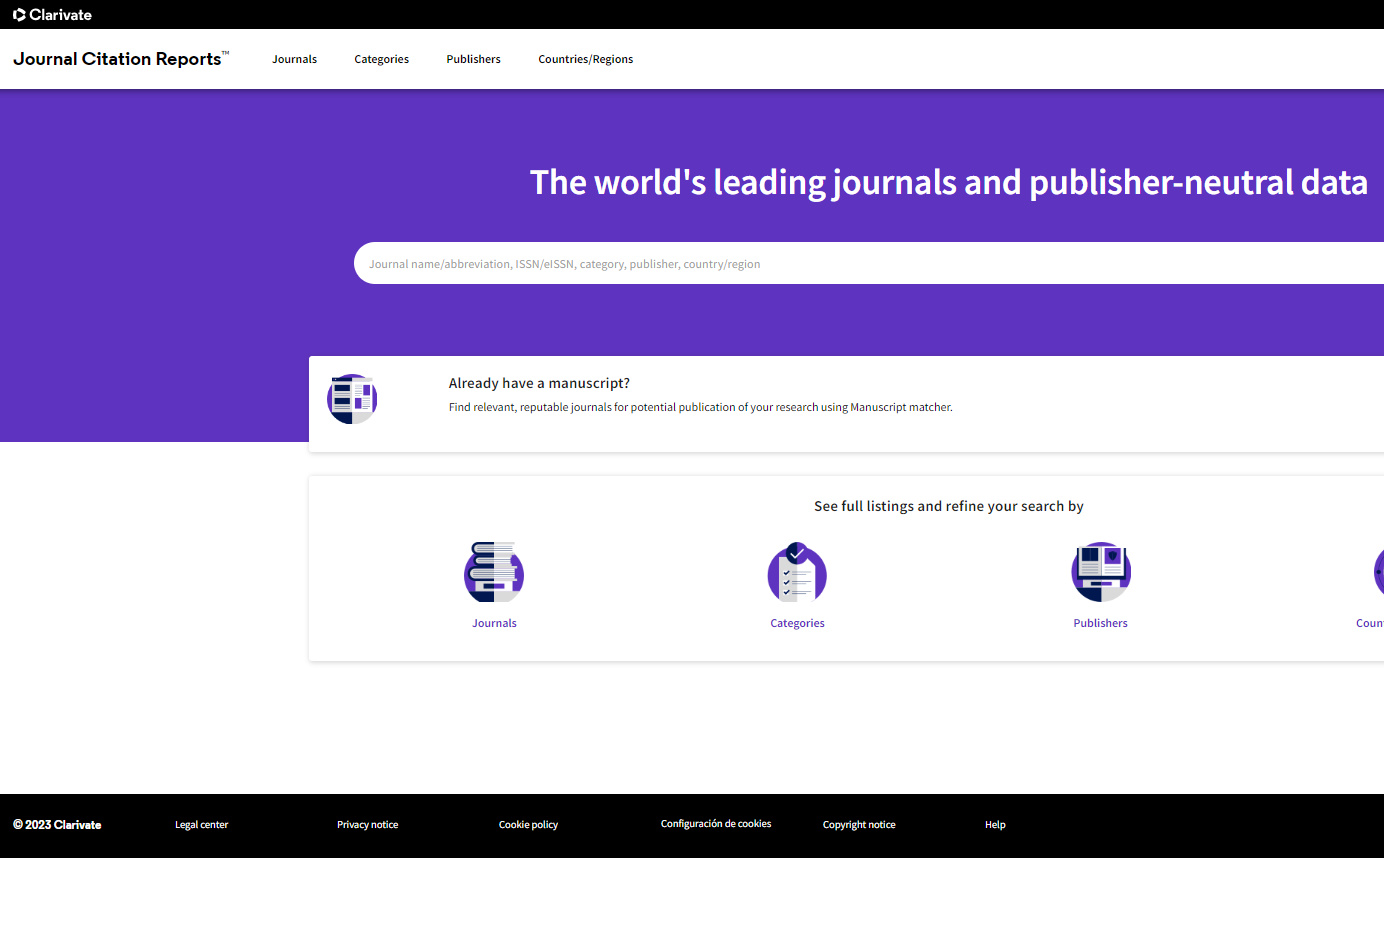Click the Clarivate logo in top bar
This screenshot has width=1384, height=925.
[x=52, y=15]
